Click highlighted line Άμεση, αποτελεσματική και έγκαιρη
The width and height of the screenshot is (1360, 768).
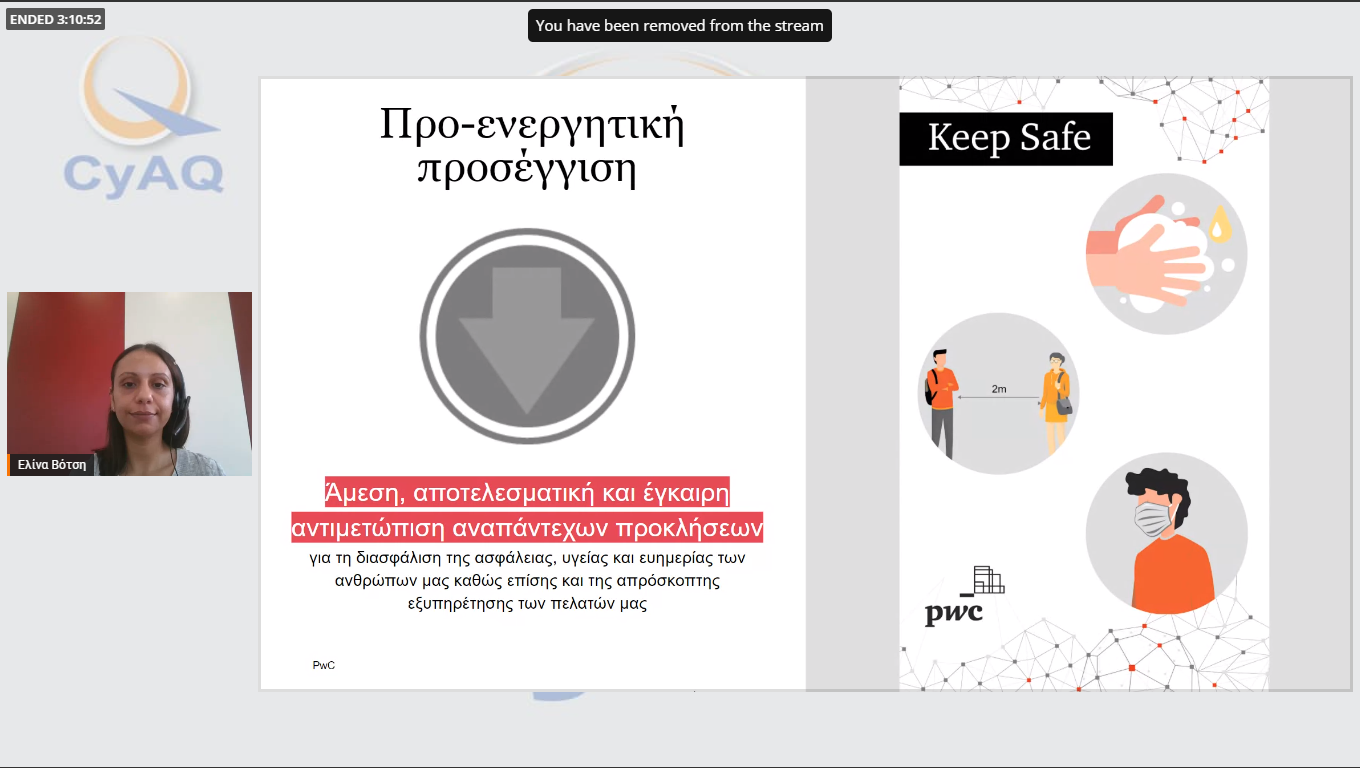click(x=527, y=493)
